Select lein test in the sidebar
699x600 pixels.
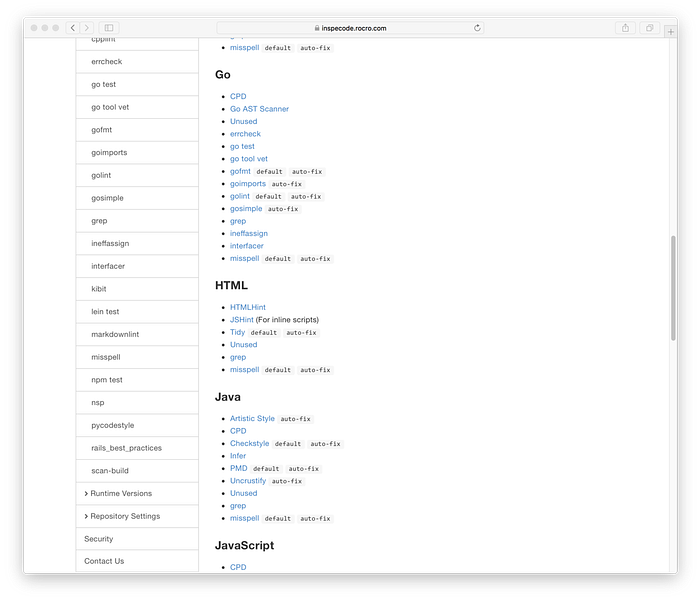click(137, 312)
